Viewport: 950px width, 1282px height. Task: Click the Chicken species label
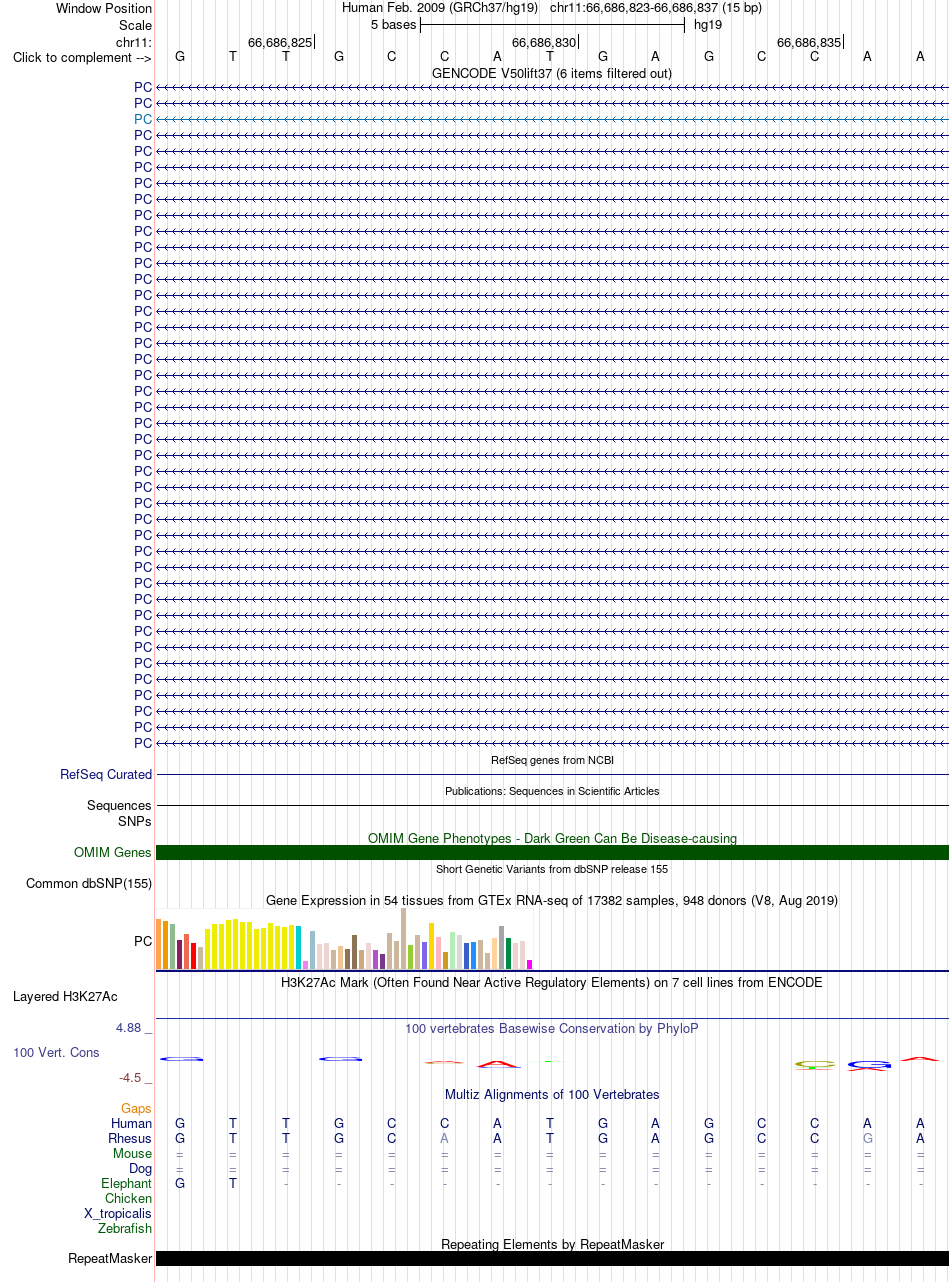click(129, 1198)
